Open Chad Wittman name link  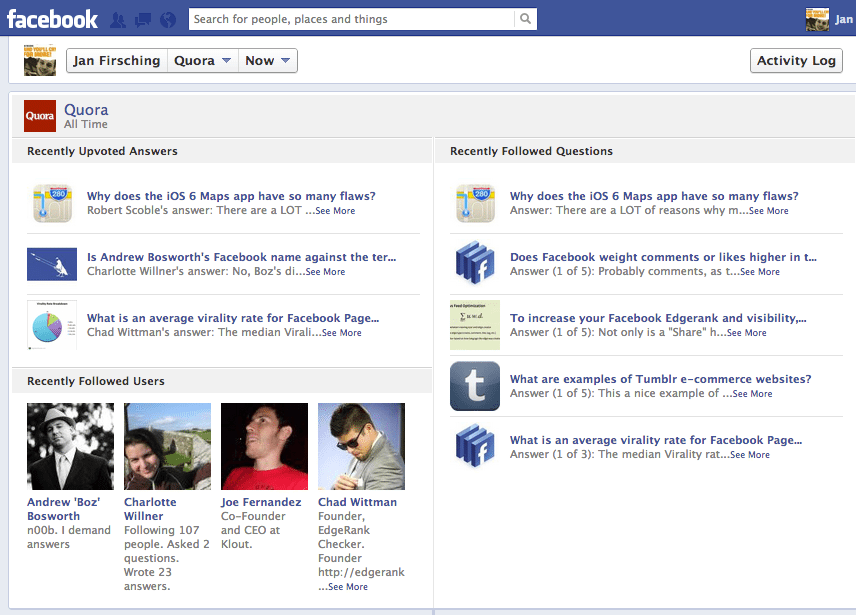358,502
